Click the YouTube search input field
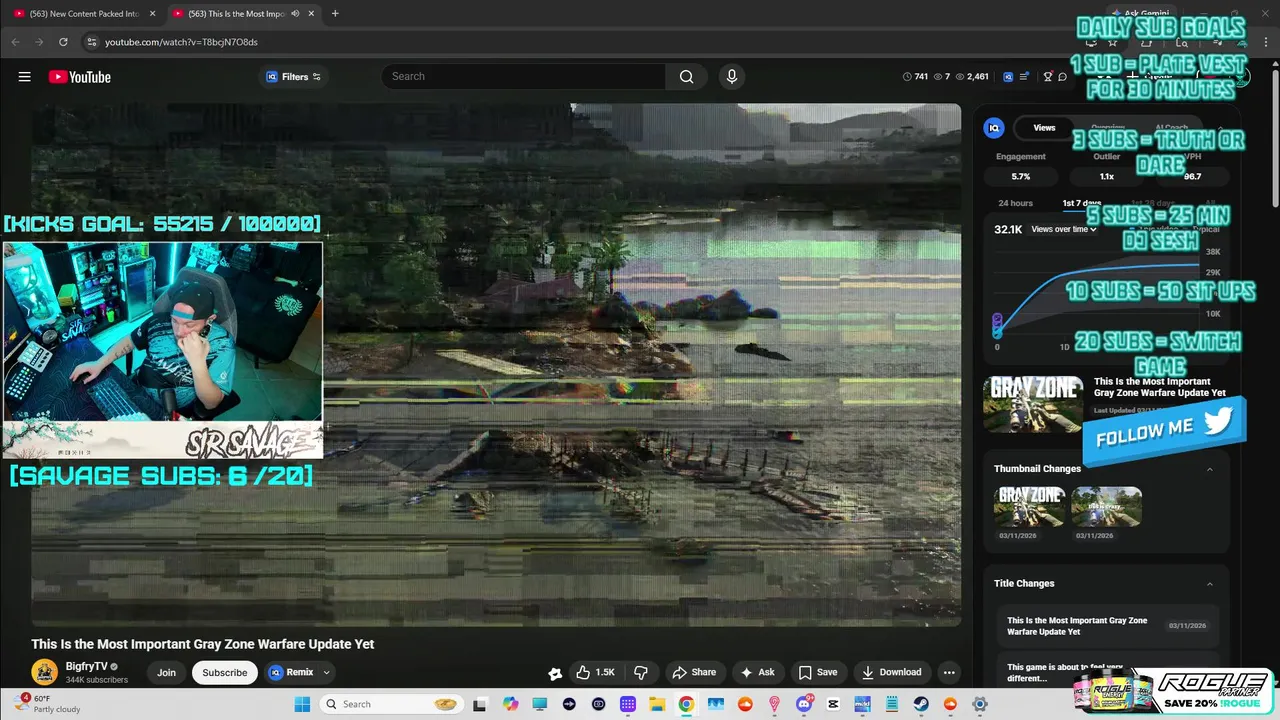1280x720 pixels. (x=523, y=76)
